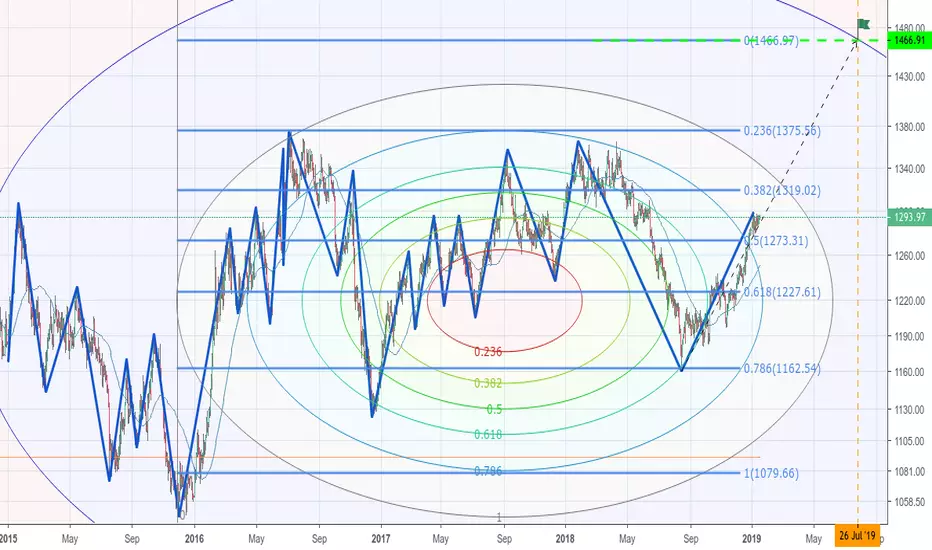Viewport: 932px width, 550px height.
Task: Click the current price tag 1293.97
Action: click(x=909, y=217)
